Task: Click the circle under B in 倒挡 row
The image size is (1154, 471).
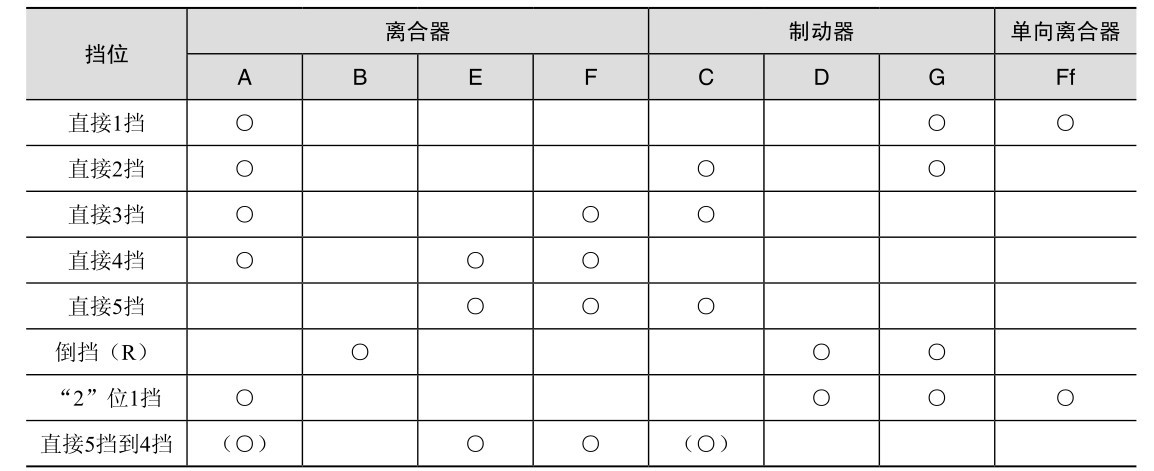Action: tap(360, 353)
